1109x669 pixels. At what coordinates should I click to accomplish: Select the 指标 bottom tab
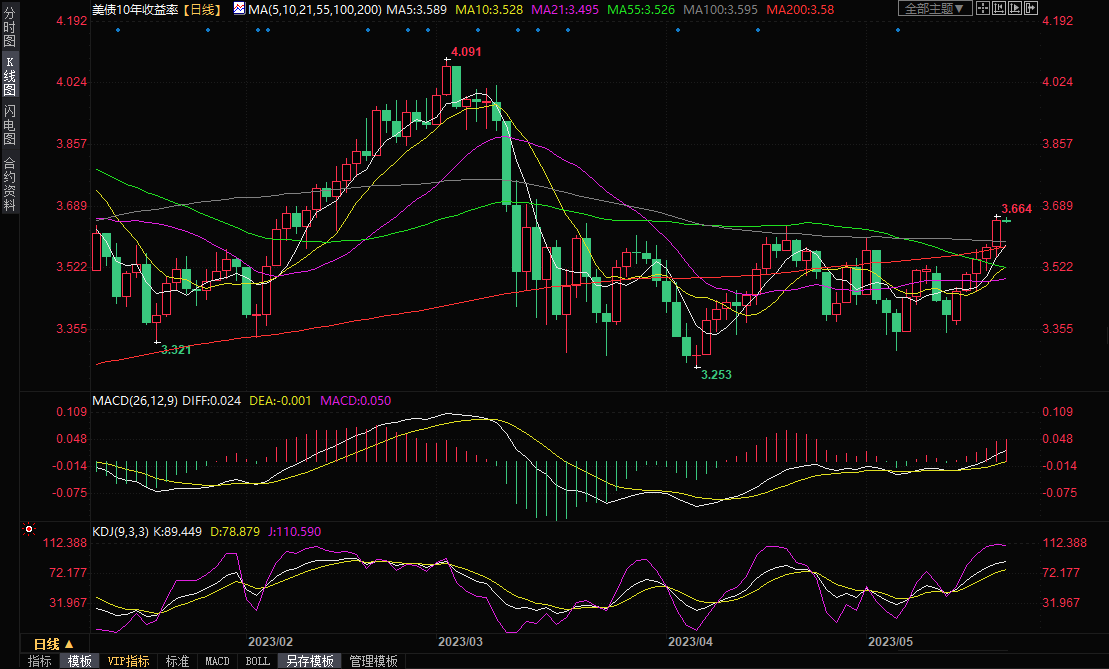40,661
